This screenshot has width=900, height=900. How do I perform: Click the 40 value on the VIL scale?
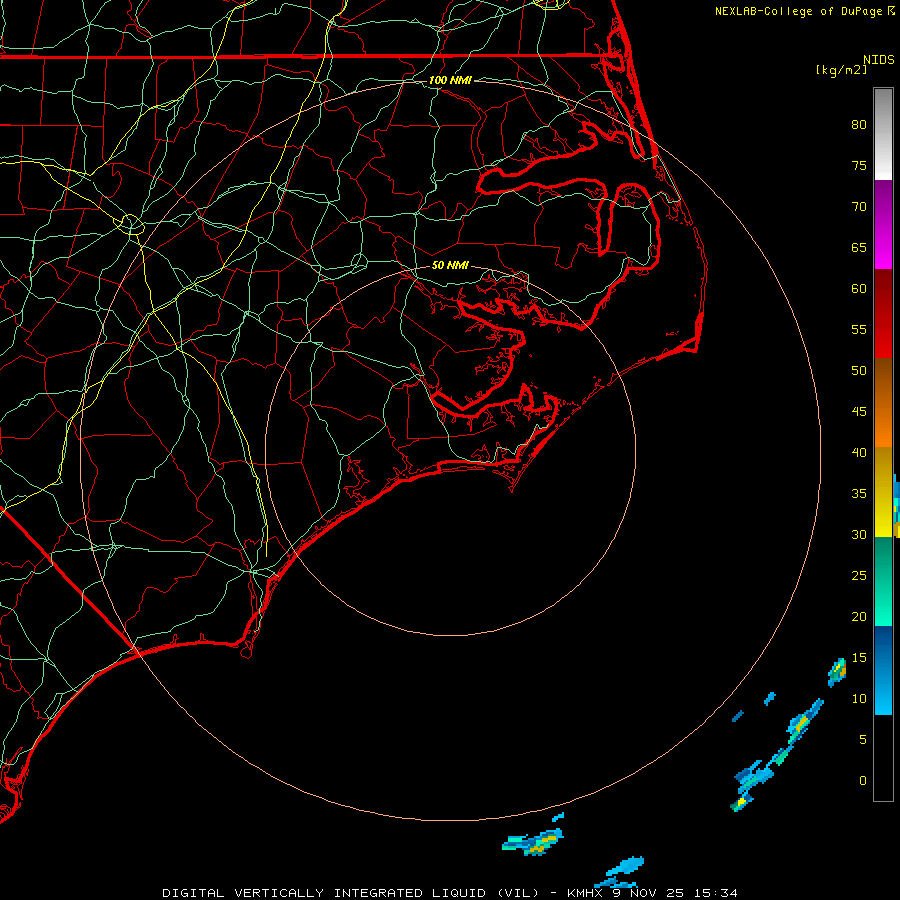pos(859,453)
